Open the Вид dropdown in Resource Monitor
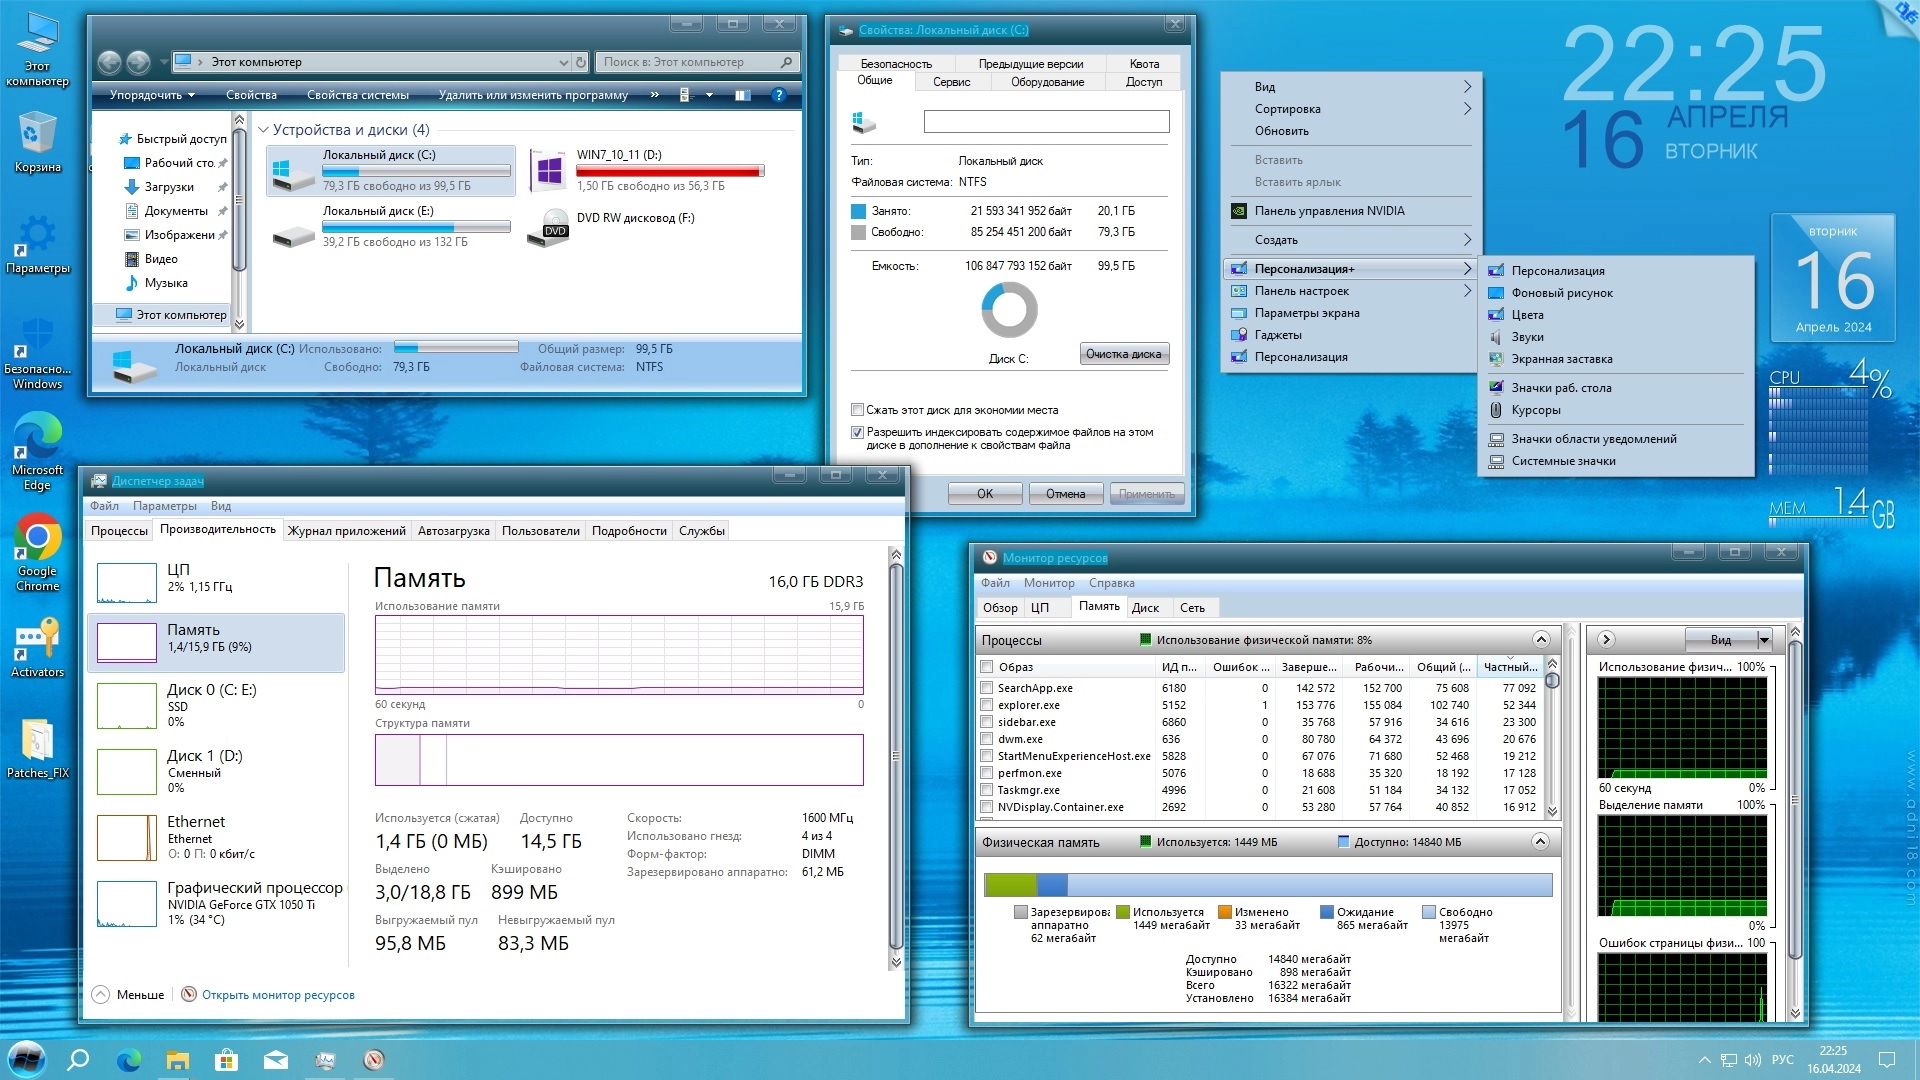Screen dimensions: 1920x1080 tap(1764, 640)
